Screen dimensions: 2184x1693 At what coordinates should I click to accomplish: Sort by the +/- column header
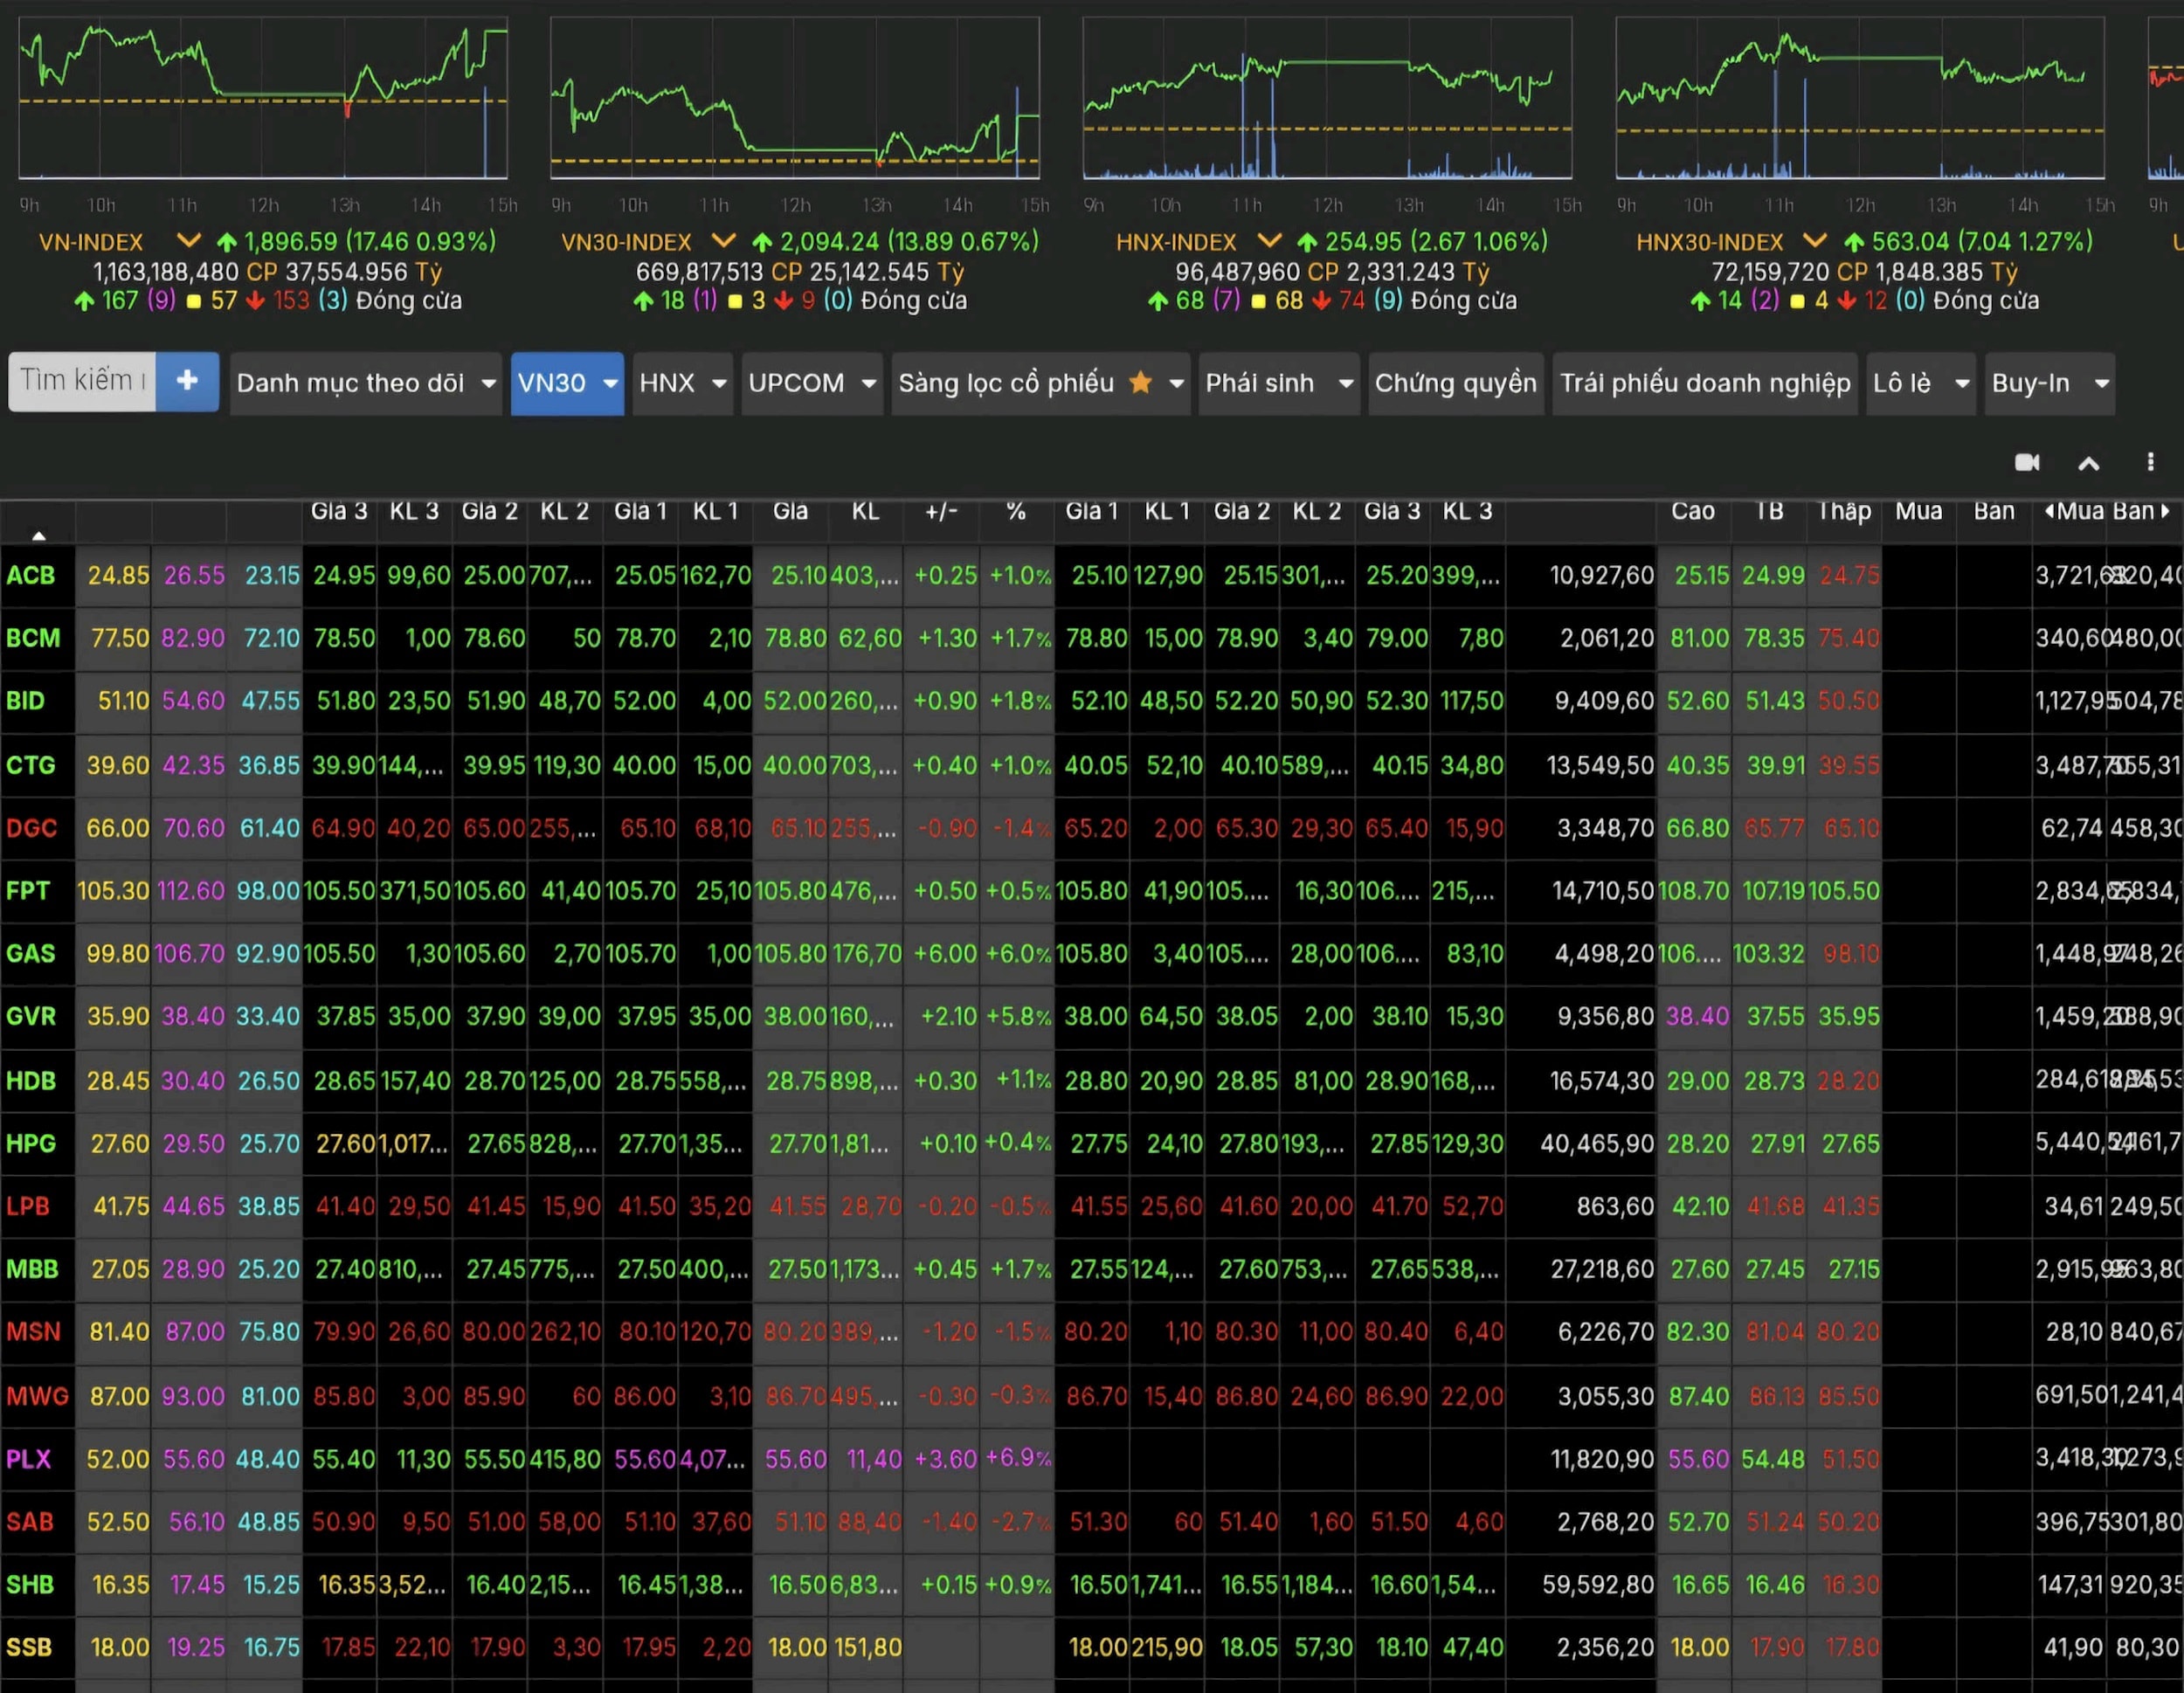click(941, 511)
